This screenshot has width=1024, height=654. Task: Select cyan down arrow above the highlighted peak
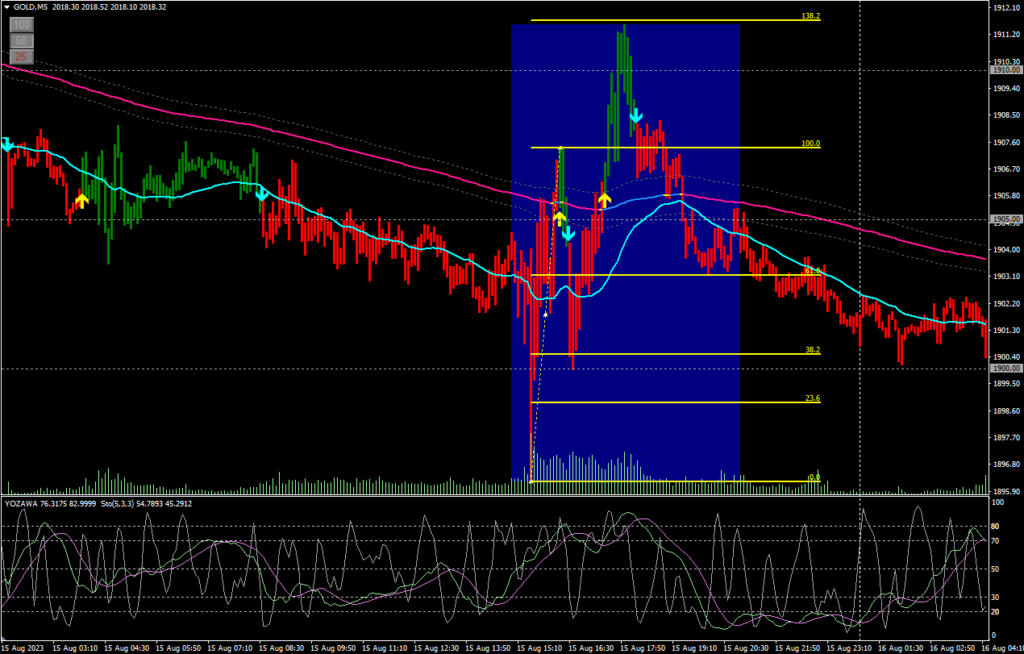tap(635, 117)
